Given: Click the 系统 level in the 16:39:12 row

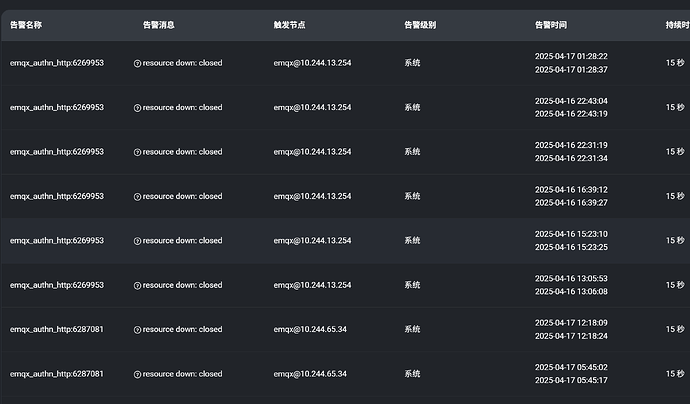Looking at the screenshot, I should tap(412, 196).
